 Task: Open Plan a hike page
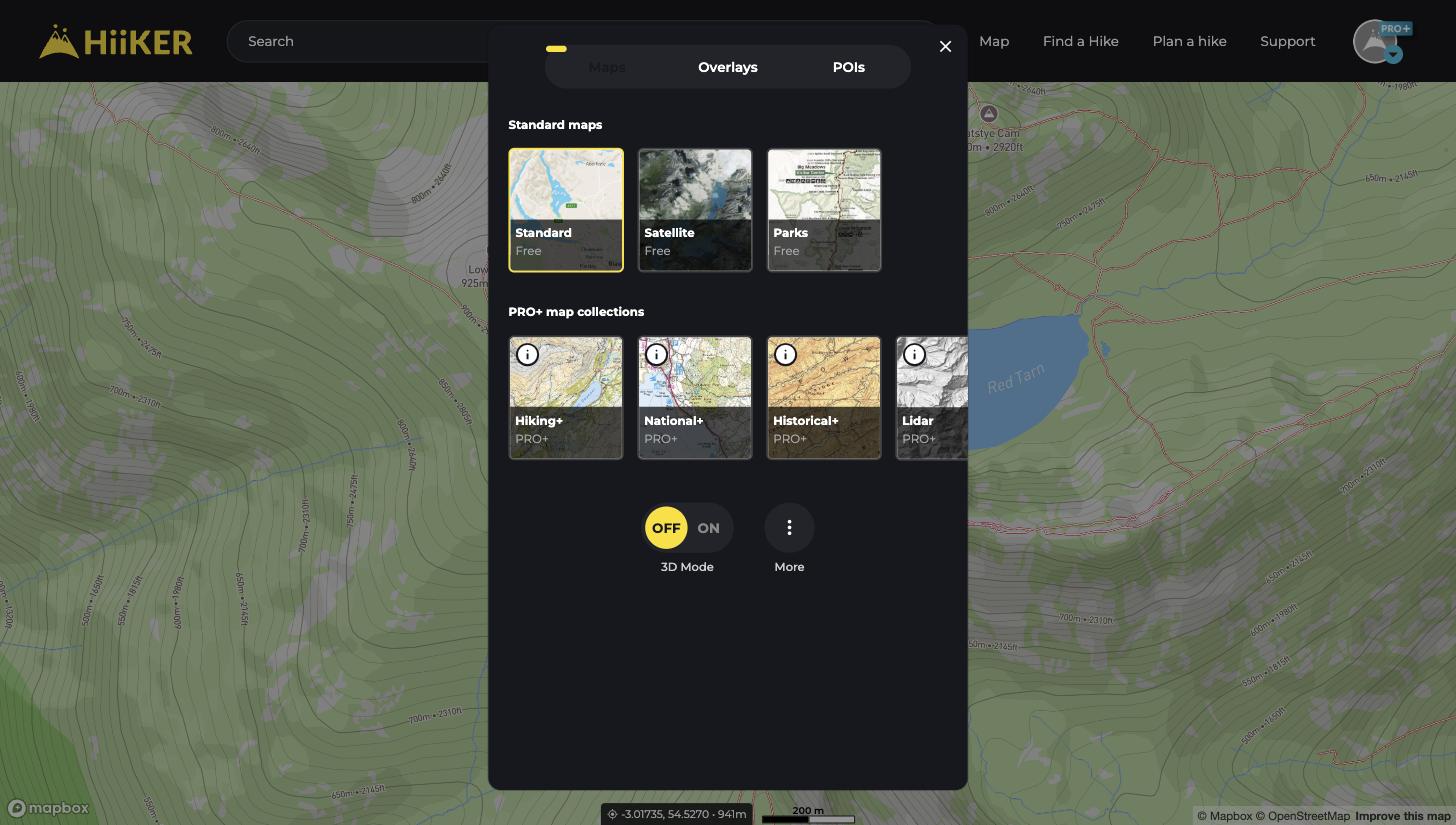click(x=1189, y=41)
